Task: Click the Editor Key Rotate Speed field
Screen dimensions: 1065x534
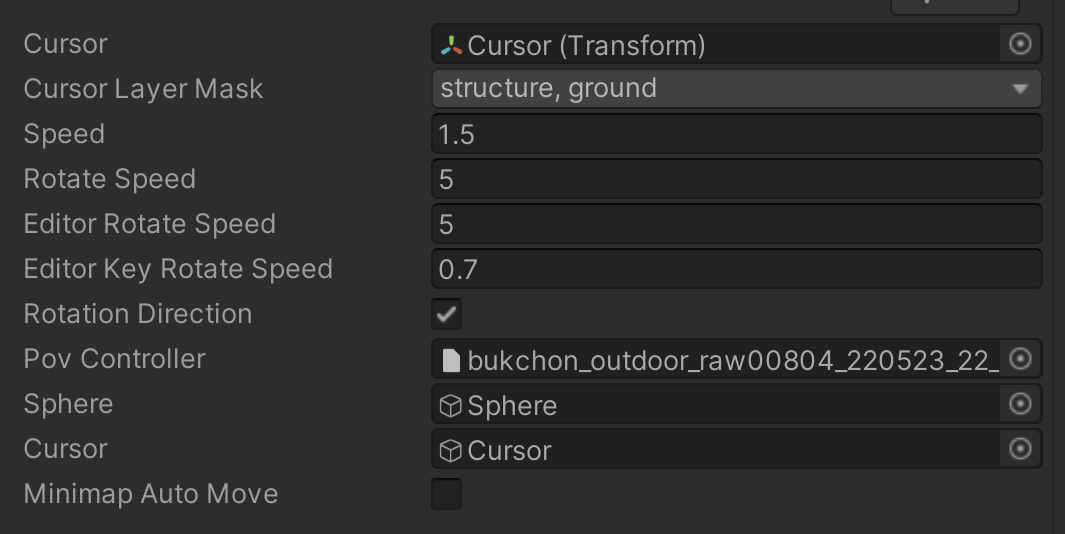Action: tap(736, 269)
